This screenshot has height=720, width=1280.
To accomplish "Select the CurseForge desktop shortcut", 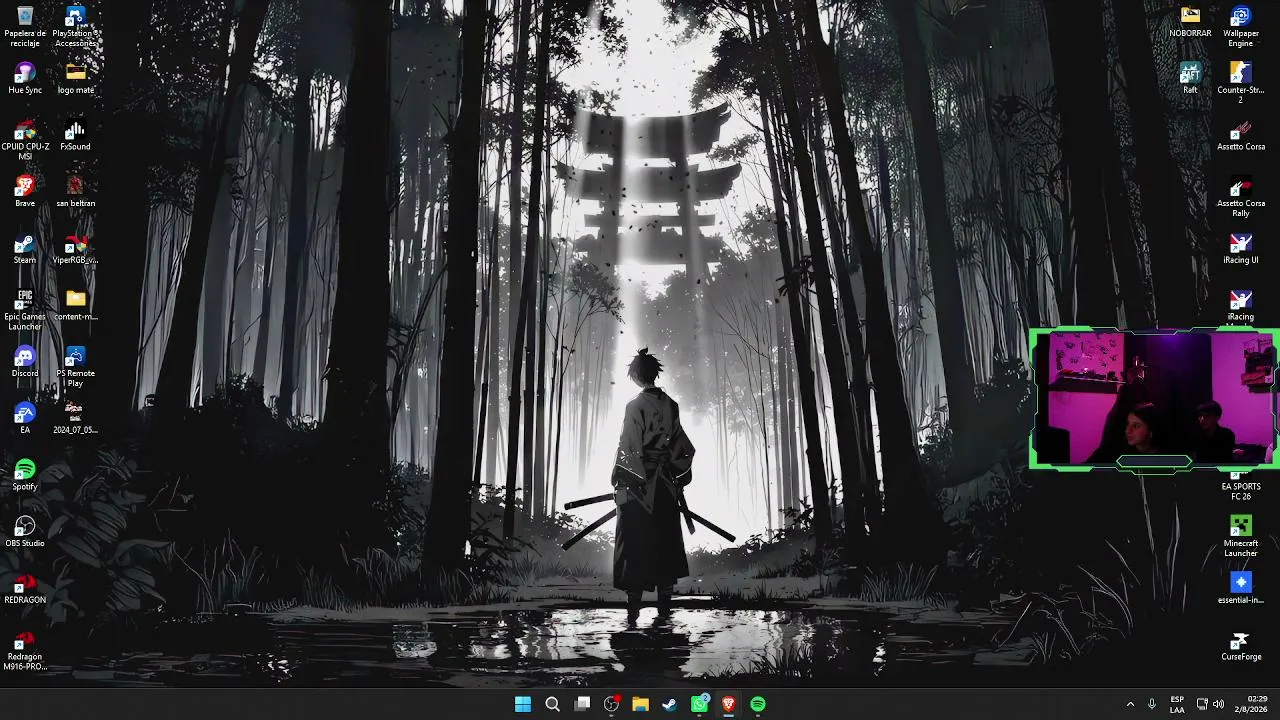I will point(1241,646).
